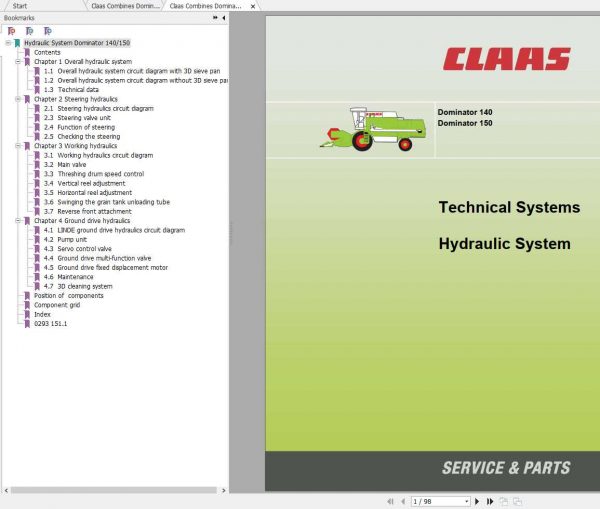Open the Position of components bookmark
Screen dimensions: 600x509
(x=69, y=296)
